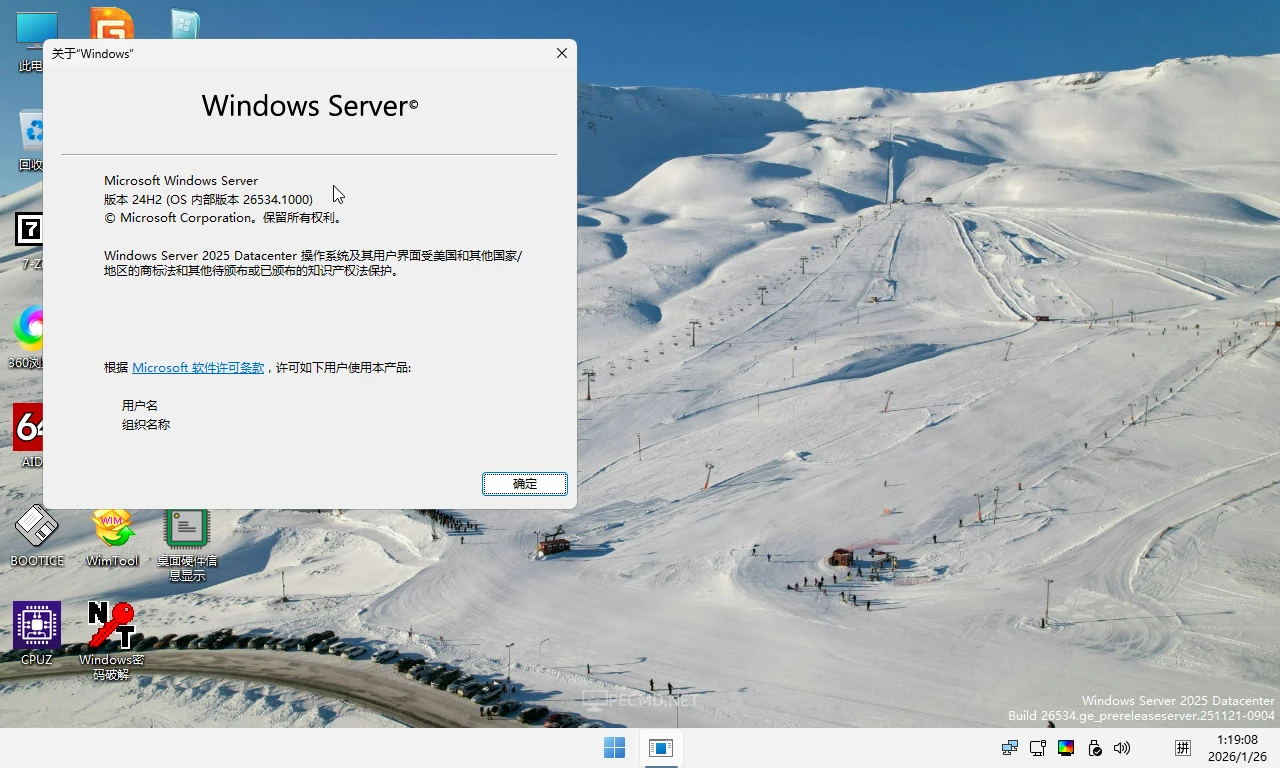Click the display color profile tray icon
The image size is (1280, 768).
pos(1066,748)
